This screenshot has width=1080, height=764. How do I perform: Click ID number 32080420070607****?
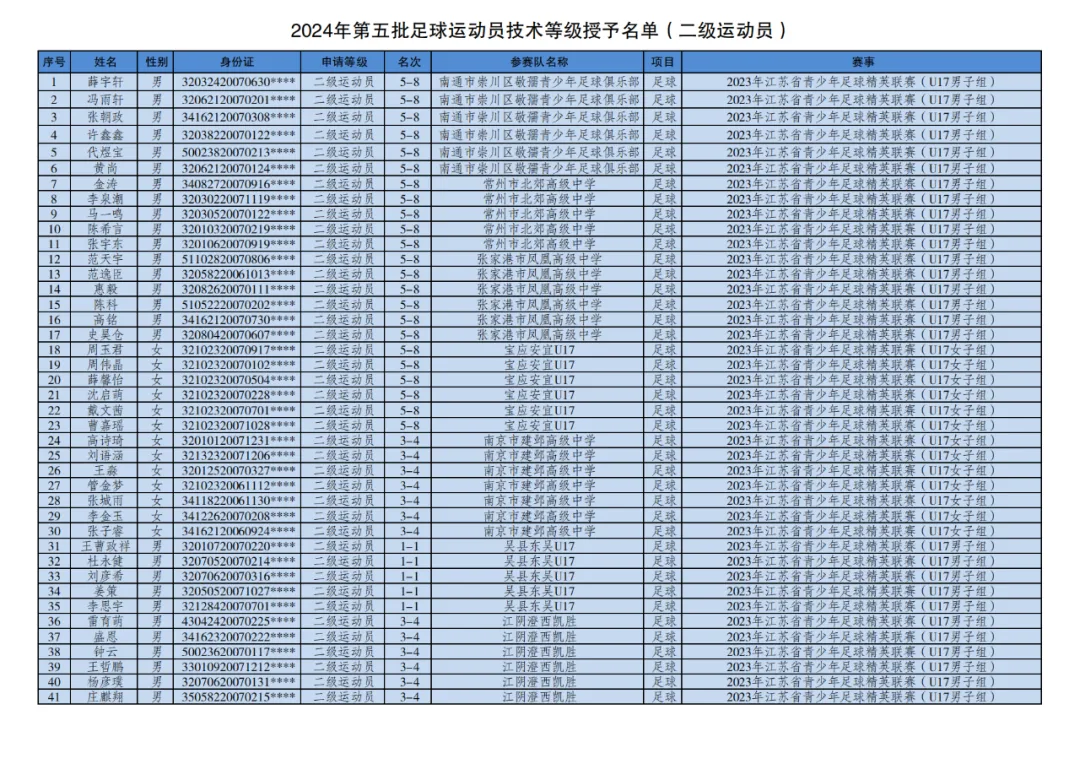pos(238,335)
